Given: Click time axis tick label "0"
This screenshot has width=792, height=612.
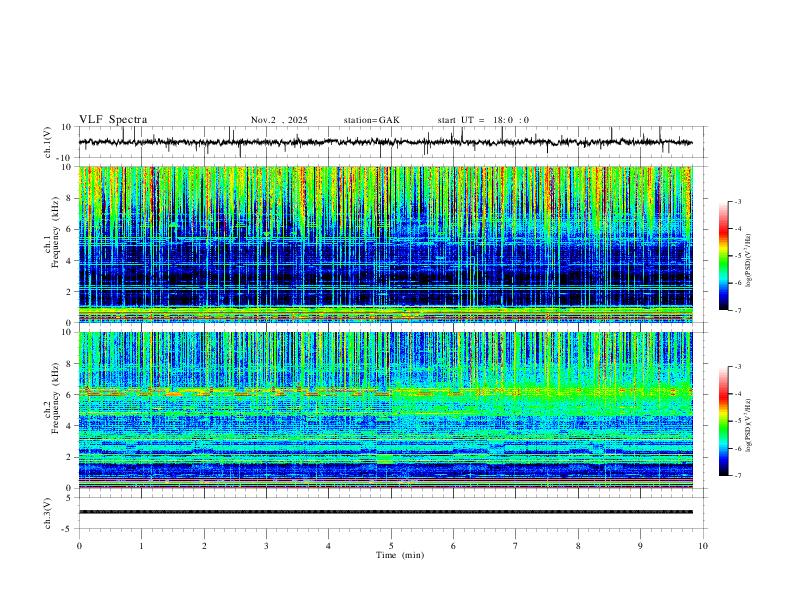Looking at the screenshot, I should click(x=79, y=546).
